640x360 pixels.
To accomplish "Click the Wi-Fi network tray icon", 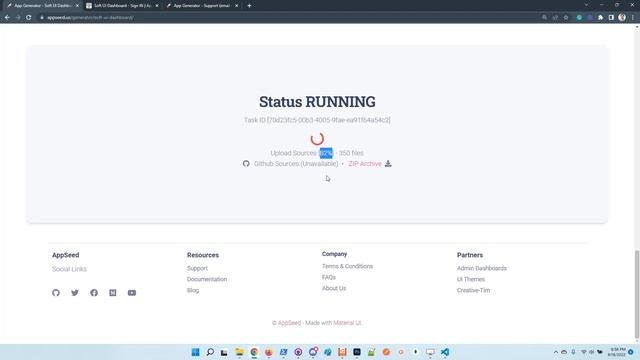I will [584, 352].
